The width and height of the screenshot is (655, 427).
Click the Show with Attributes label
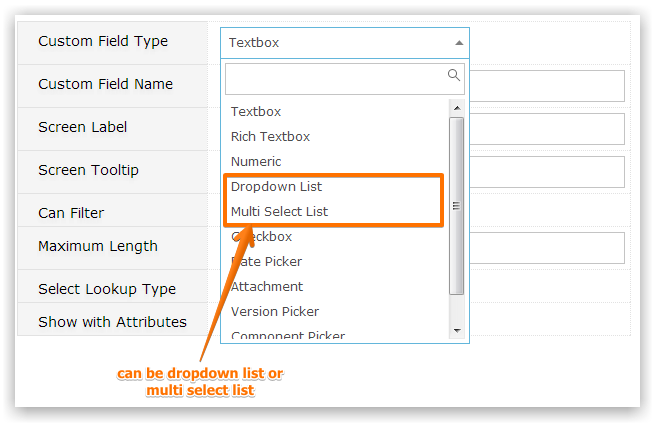pos(112,322)
